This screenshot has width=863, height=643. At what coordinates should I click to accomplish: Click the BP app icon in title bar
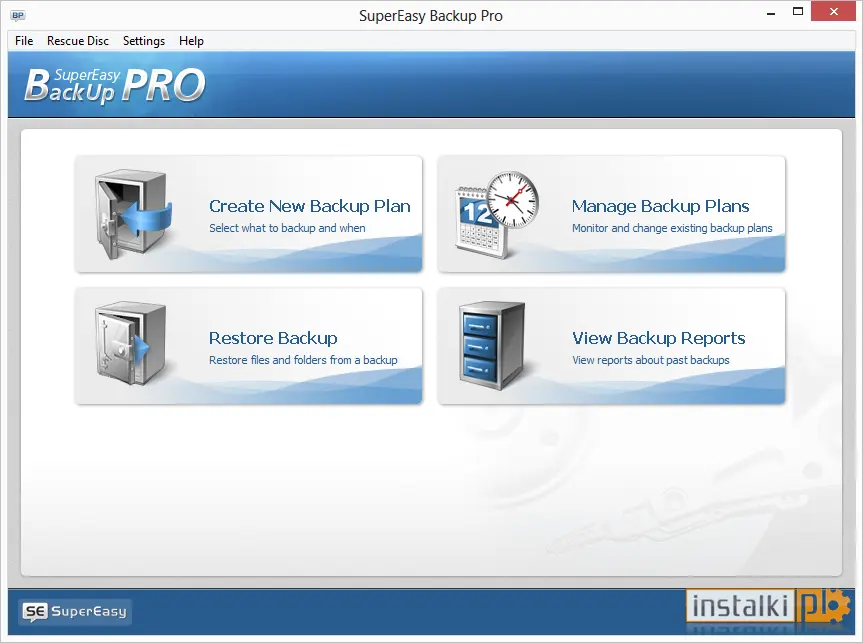(18, 15)
